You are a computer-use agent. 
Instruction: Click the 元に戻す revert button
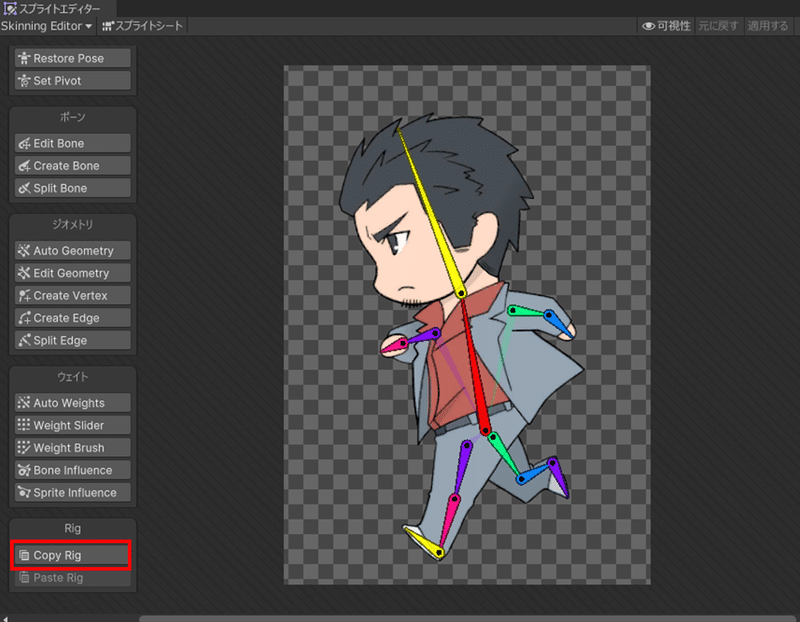point(718,26)
